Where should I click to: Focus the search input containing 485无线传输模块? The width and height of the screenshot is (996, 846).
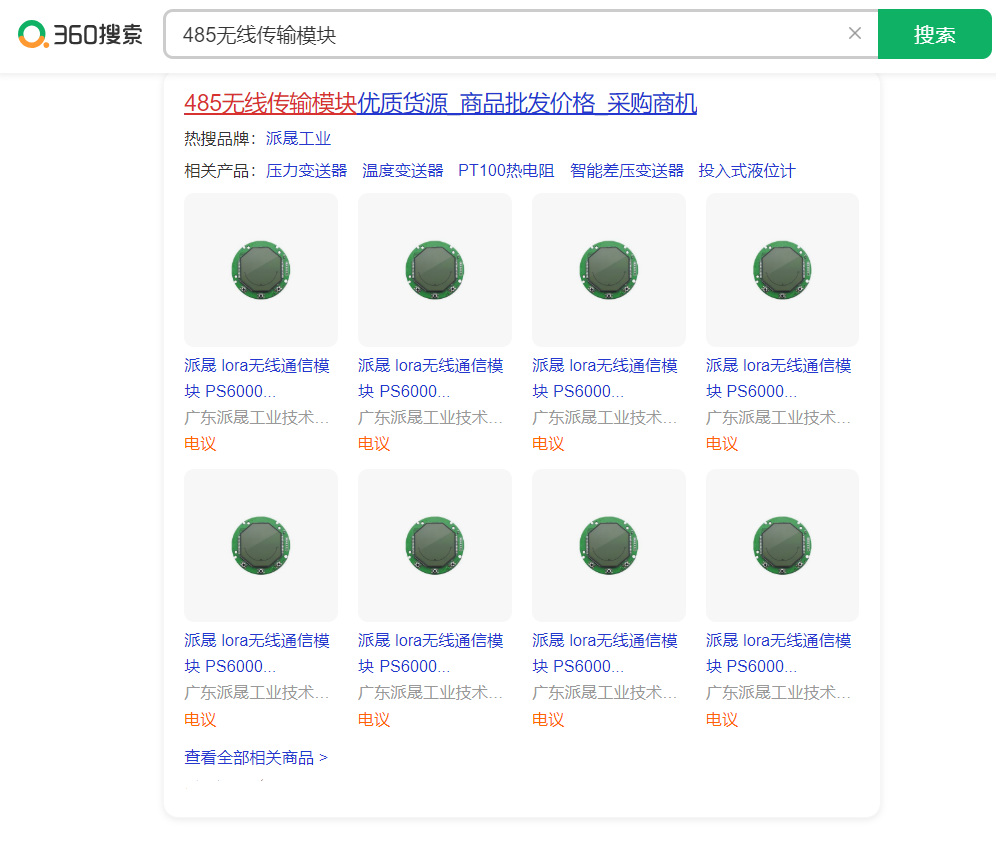click(x=500, y=35)
